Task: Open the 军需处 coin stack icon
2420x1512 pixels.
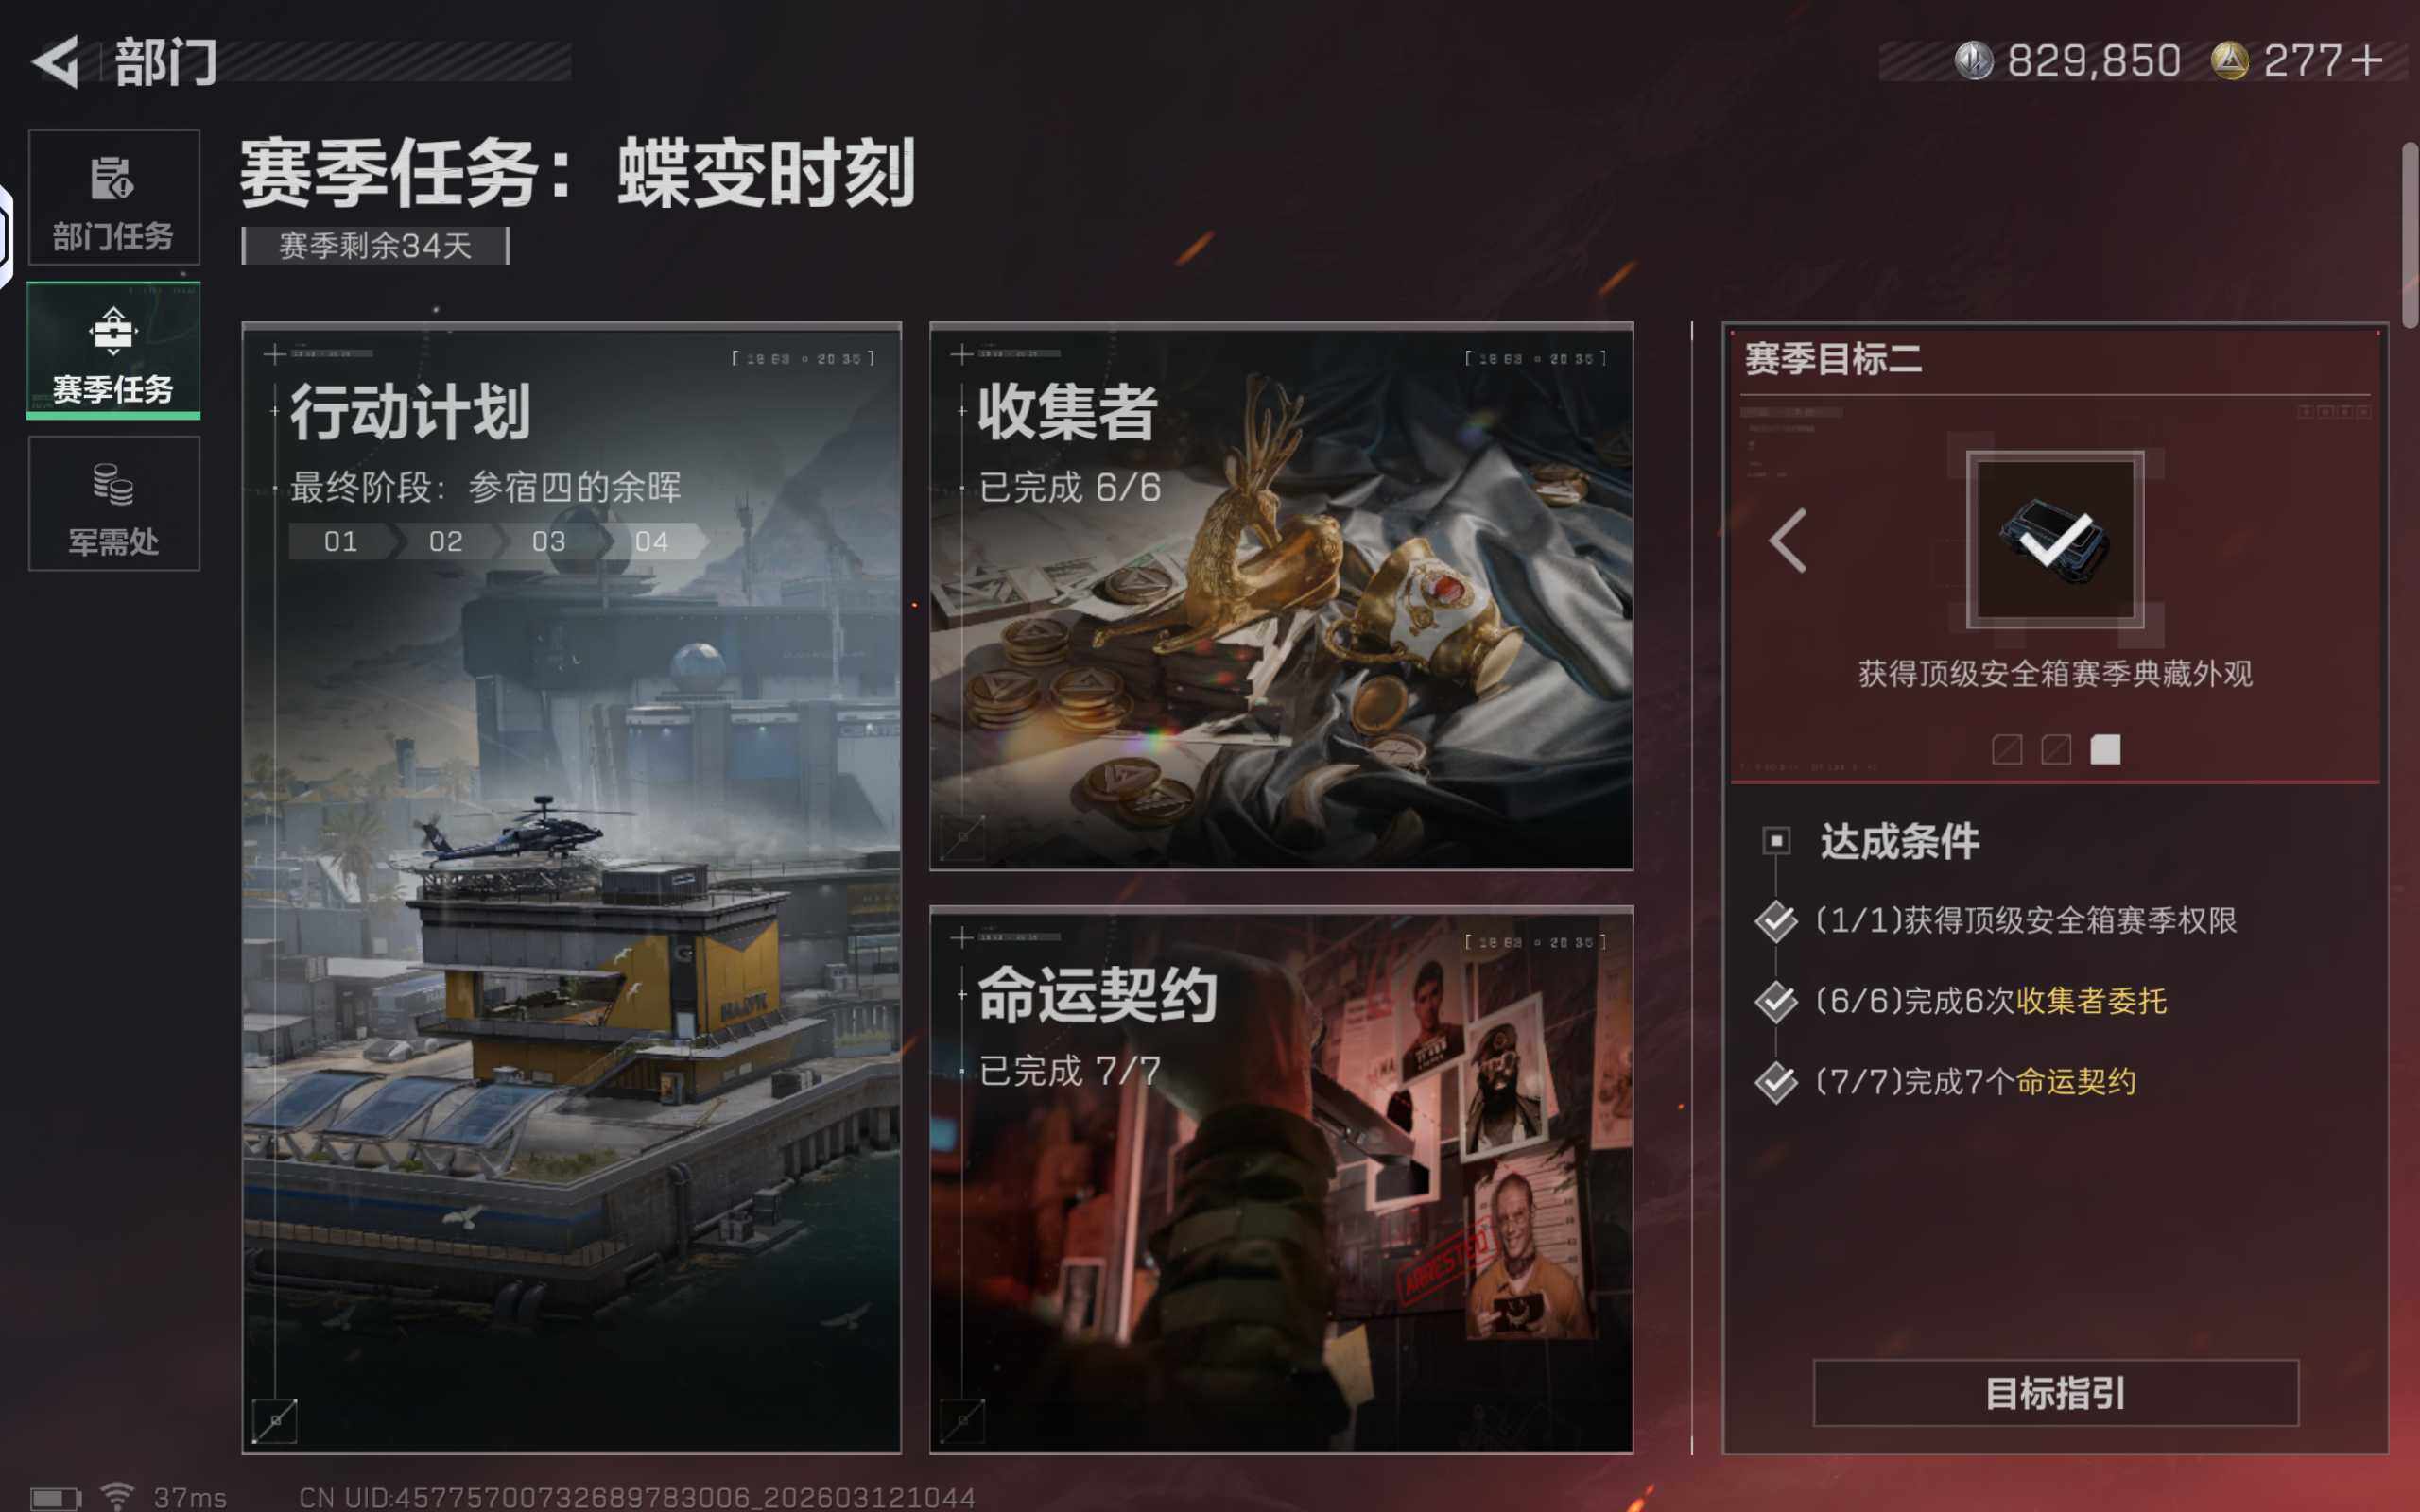Action: click(113, 484)
